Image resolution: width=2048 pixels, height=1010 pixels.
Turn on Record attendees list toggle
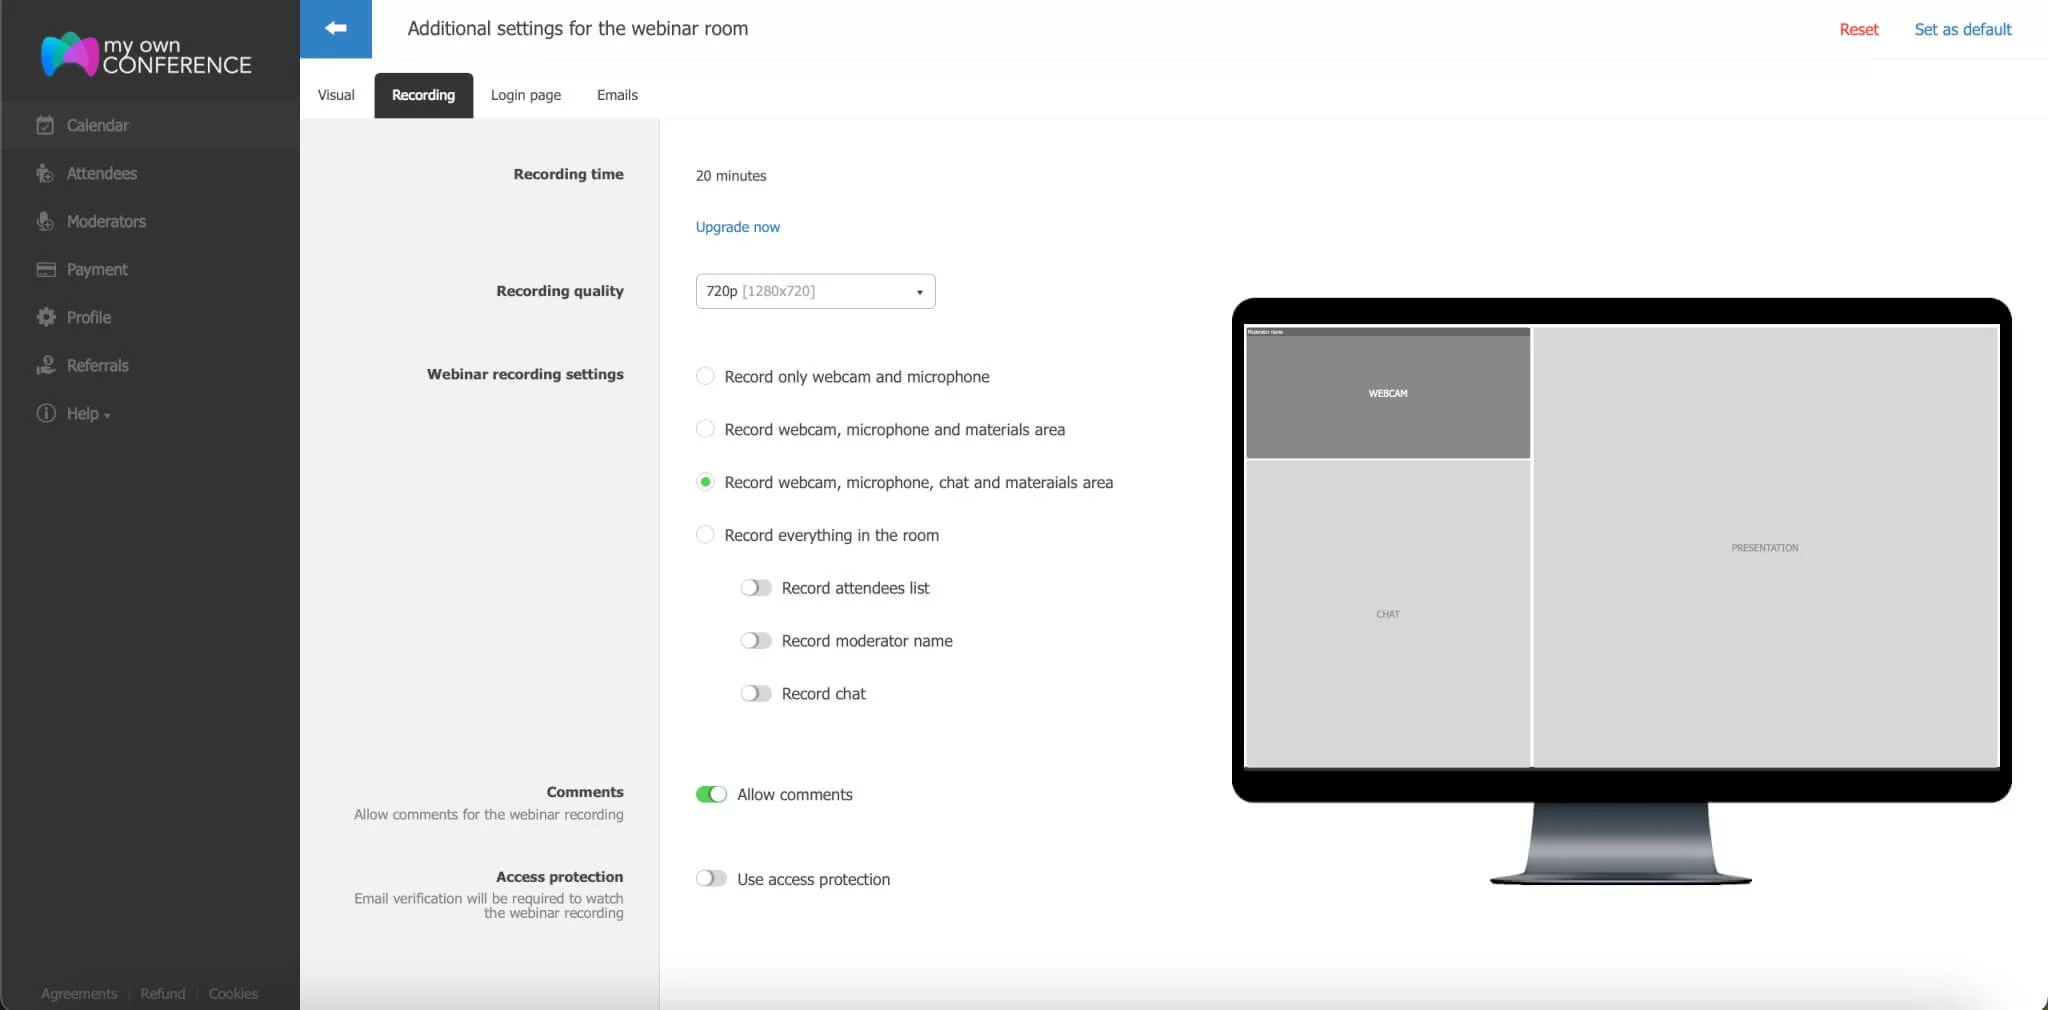(x=755, y=588)
